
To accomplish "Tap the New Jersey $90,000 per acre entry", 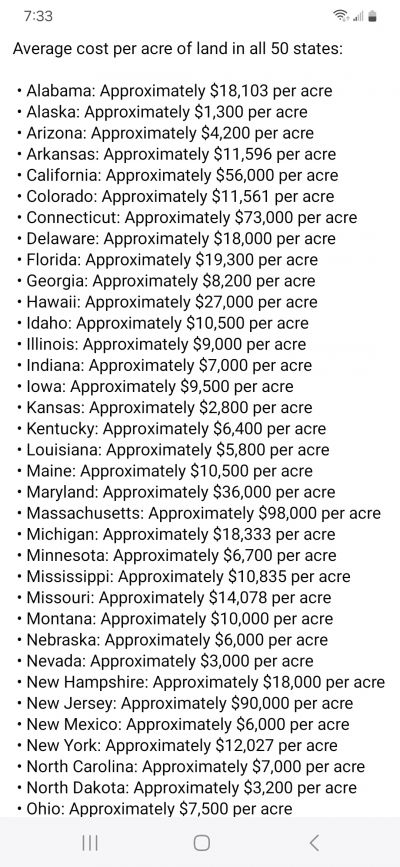I will tap(184, 704).
